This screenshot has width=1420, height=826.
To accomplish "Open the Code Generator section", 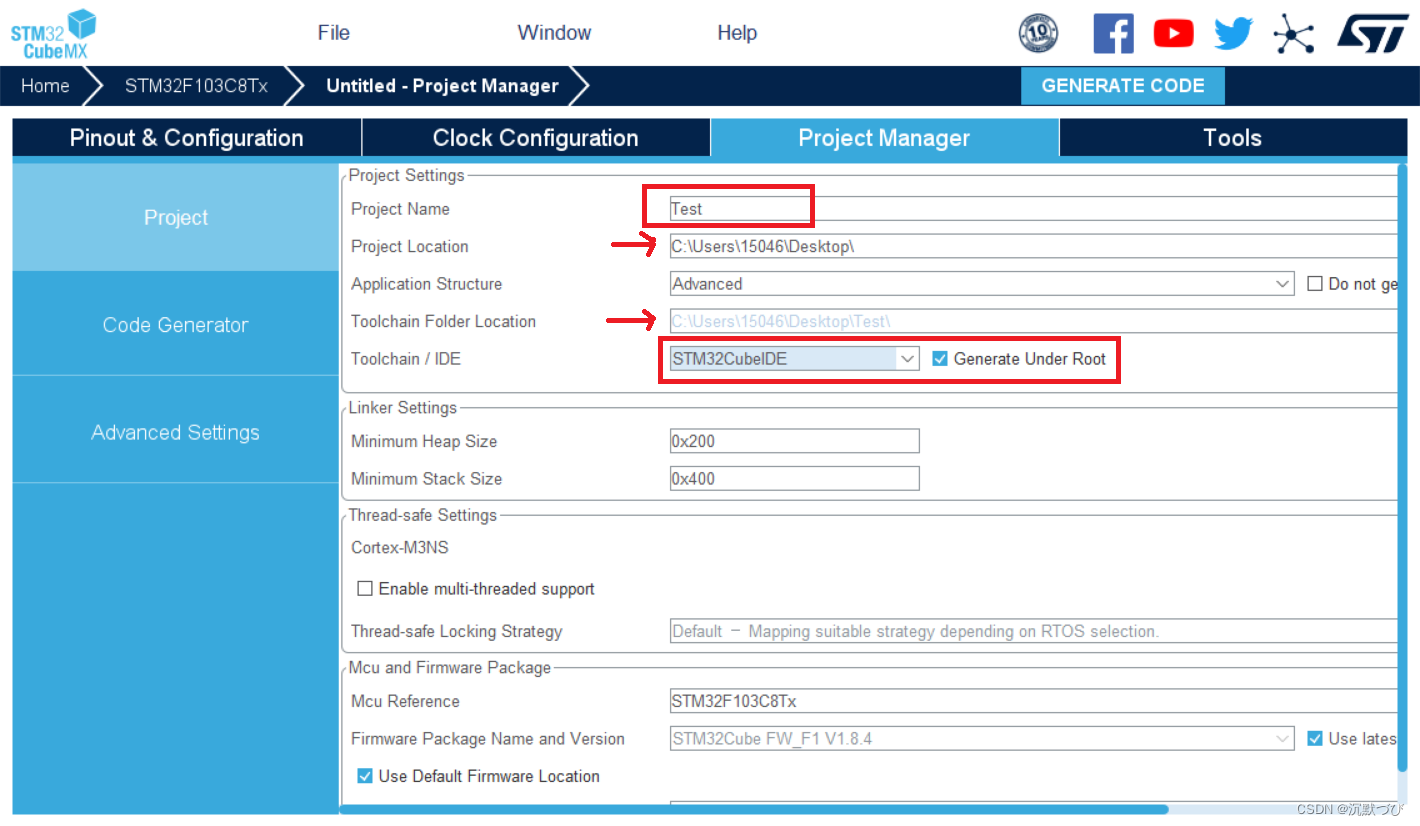I will [176, 324].
